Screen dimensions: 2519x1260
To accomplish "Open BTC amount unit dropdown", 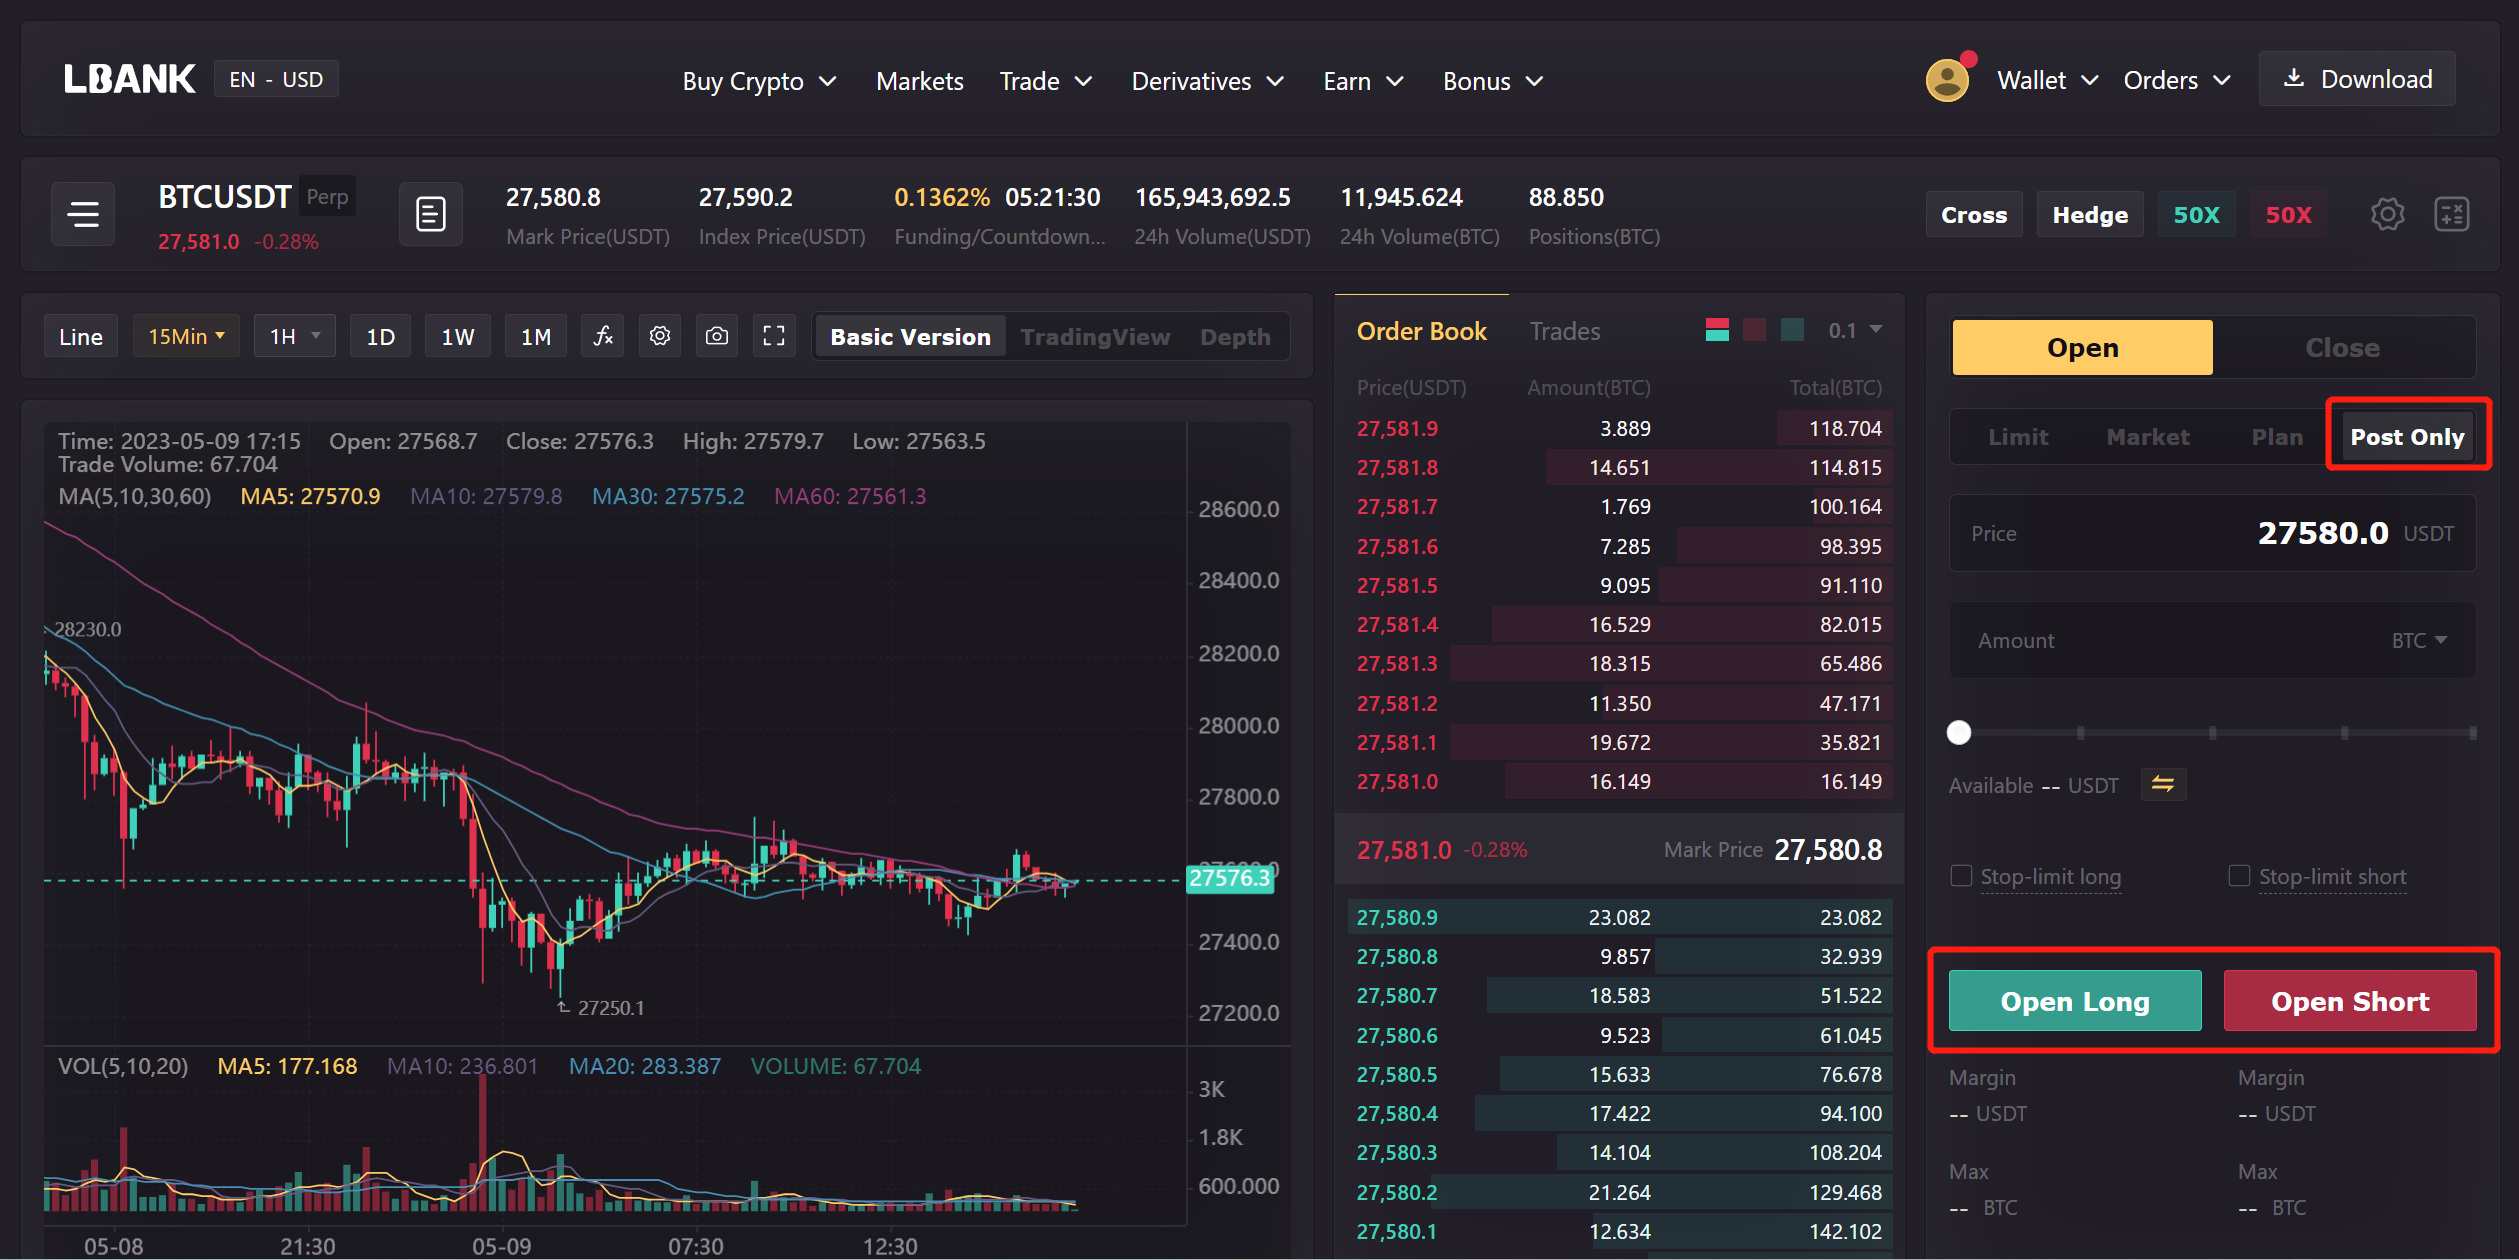I will click(x=2419, y=640).
